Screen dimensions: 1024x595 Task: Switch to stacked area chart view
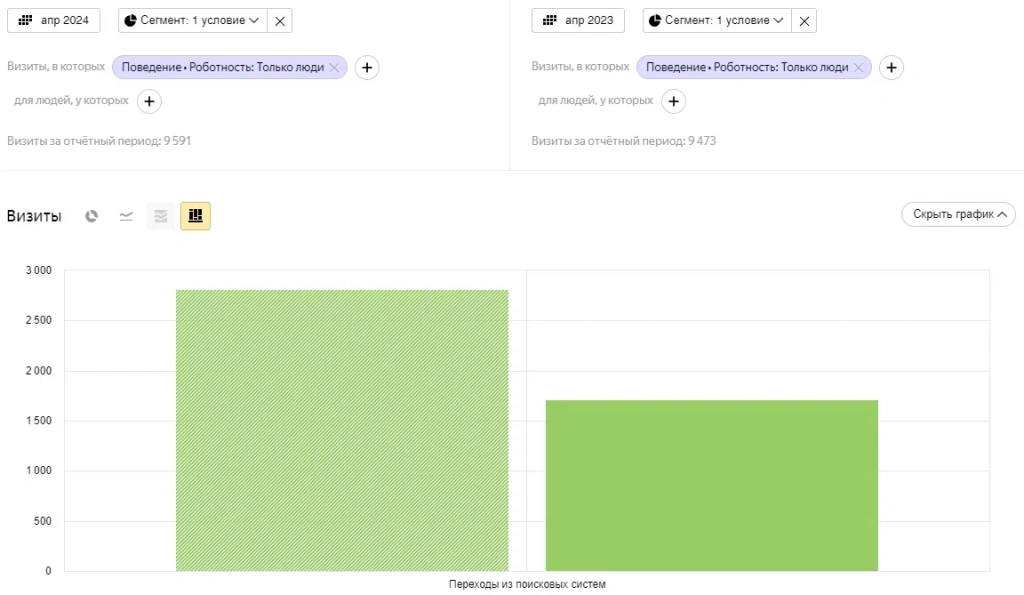coord(161,216)
